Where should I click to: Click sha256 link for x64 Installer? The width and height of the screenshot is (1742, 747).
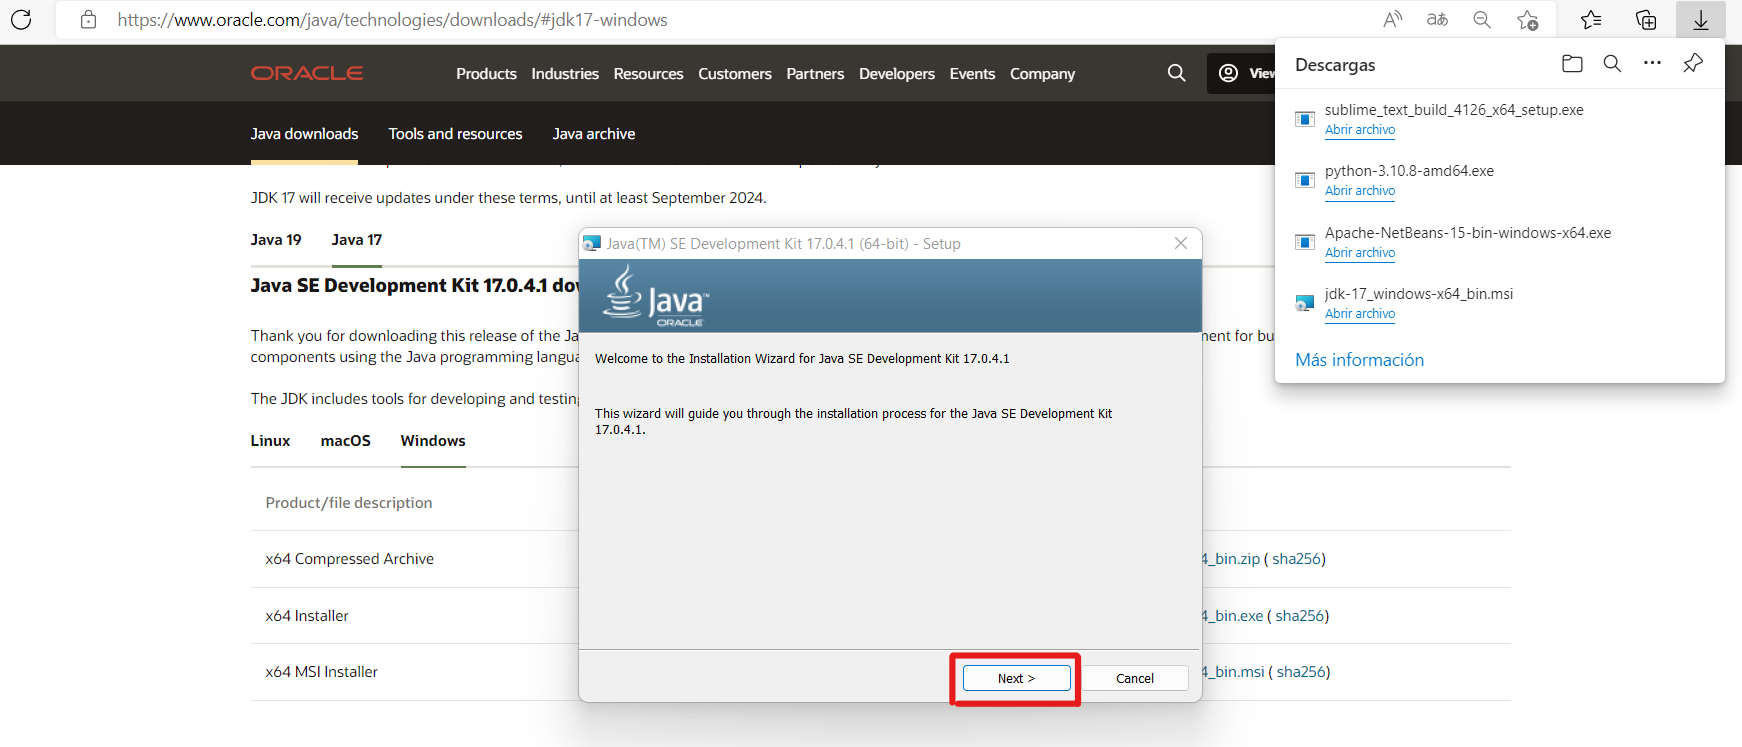pyautogui.click(x=1300, y=616)
